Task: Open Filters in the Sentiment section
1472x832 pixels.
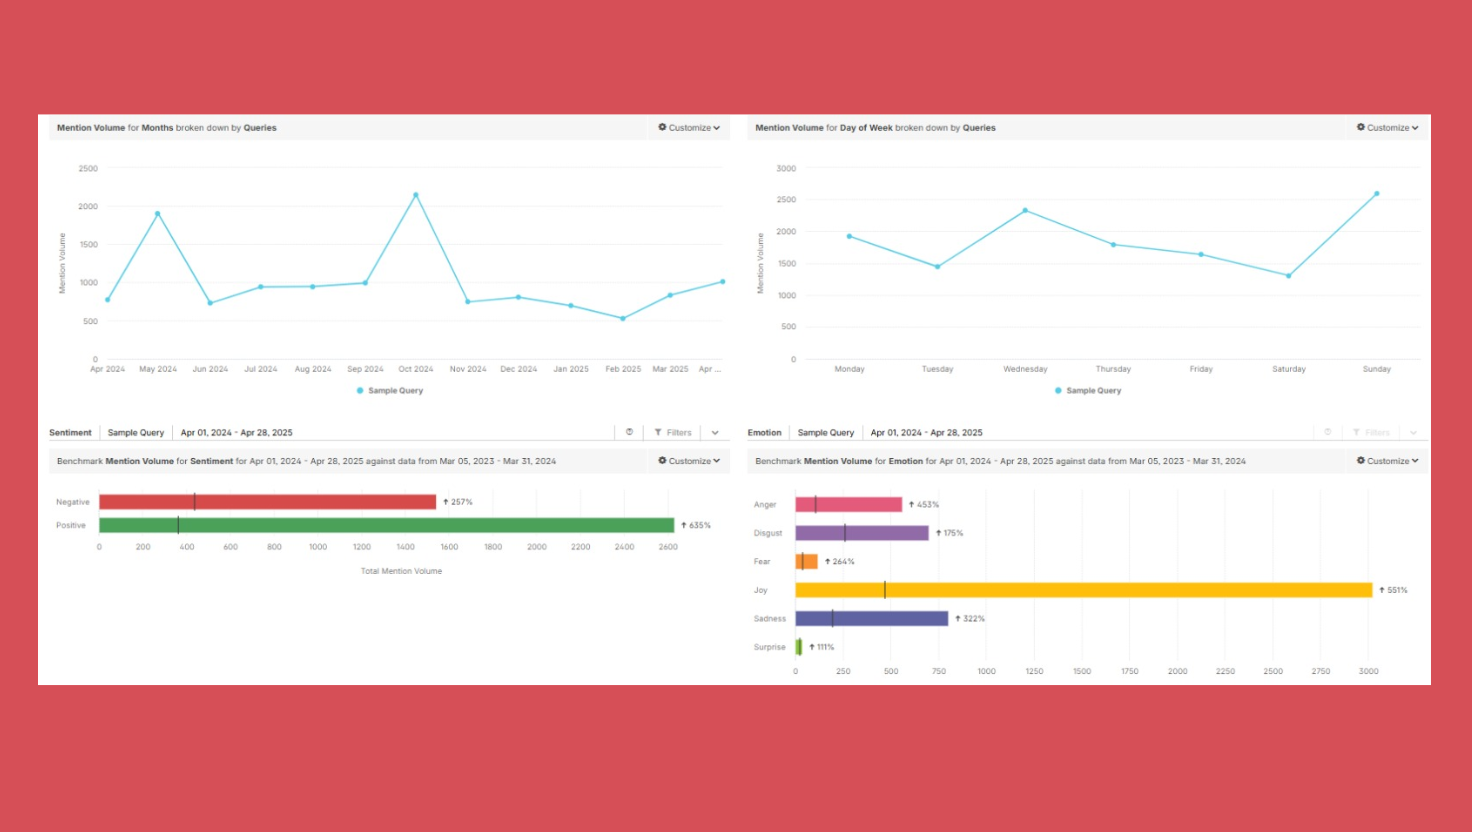Action: pos(673,432)
